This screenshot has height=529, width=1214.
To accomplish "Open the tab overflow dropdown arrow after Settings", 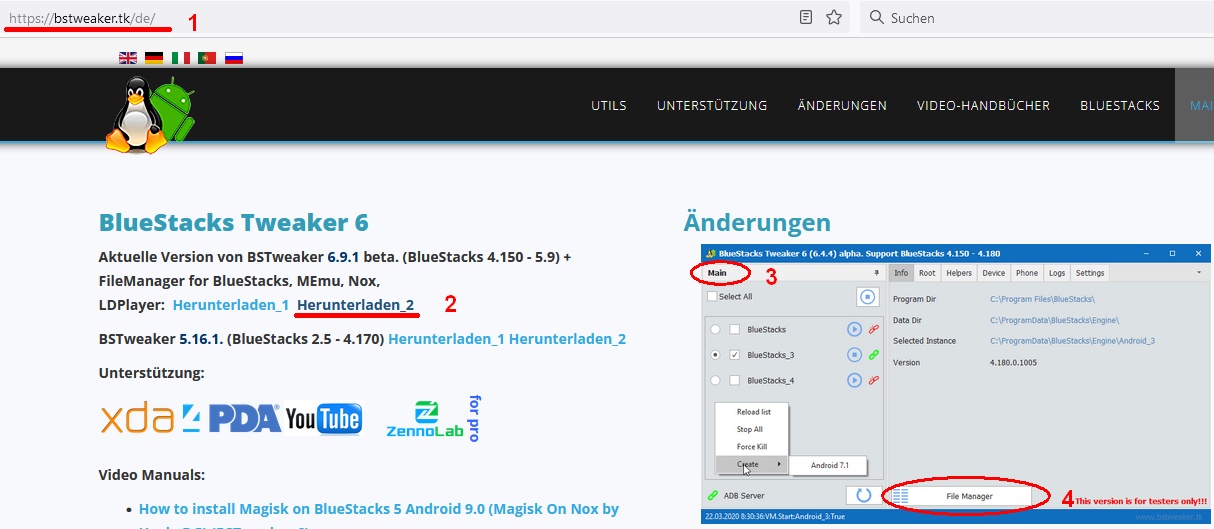I will pos(1199,272).
